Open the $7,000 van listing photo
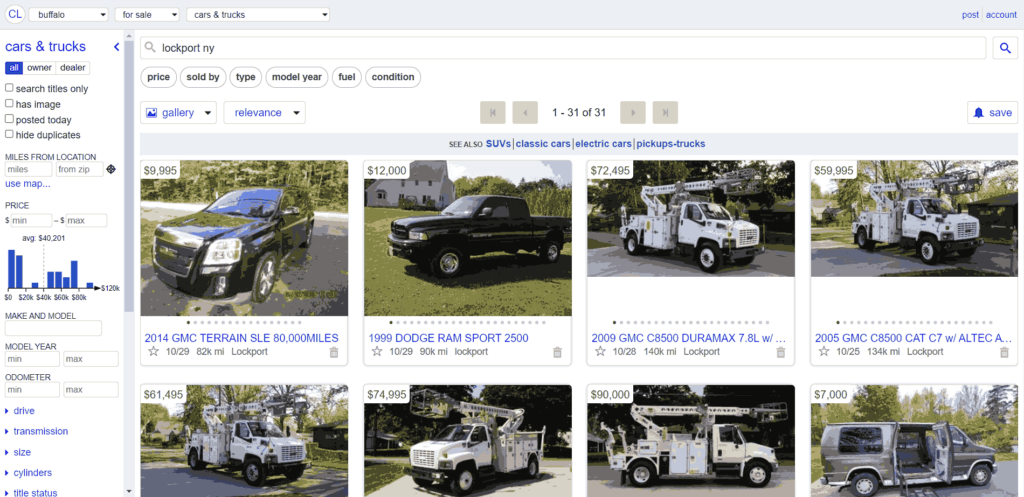 914,441
